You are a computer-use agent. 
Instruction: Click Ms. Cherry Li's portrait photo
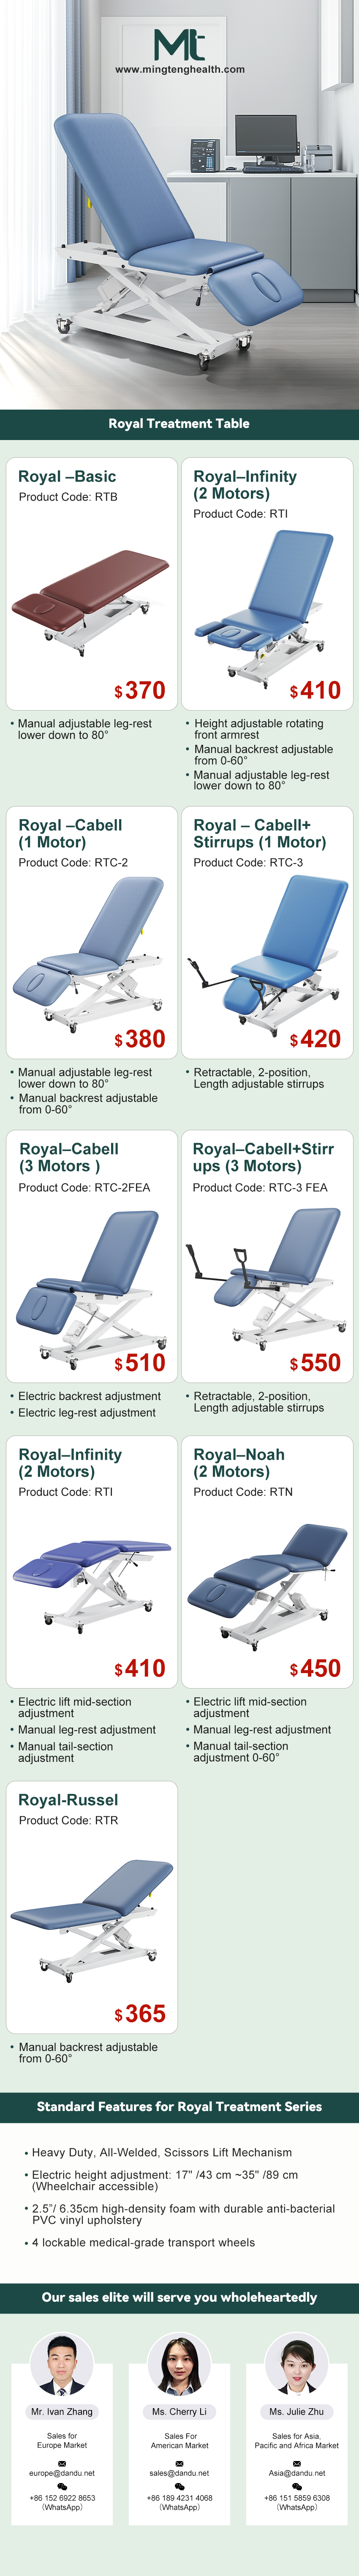click(x=179, y=2363)
